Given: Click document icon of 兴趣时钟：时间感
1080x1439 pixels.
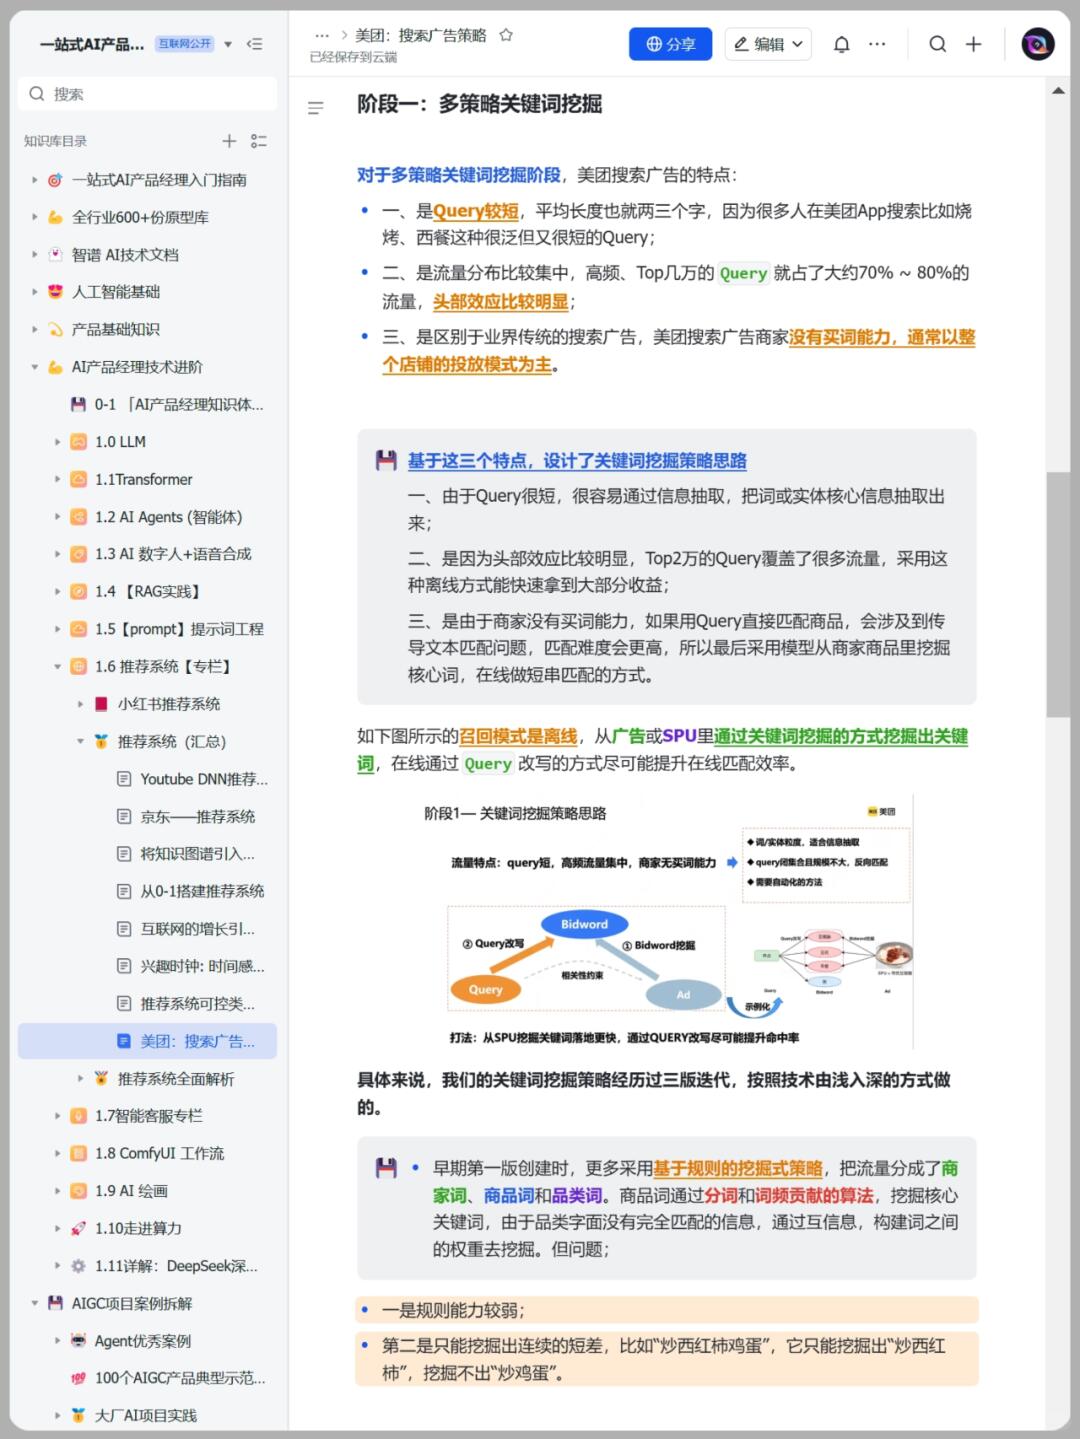Looking at the screenshot, I should [x=124, y=966].
